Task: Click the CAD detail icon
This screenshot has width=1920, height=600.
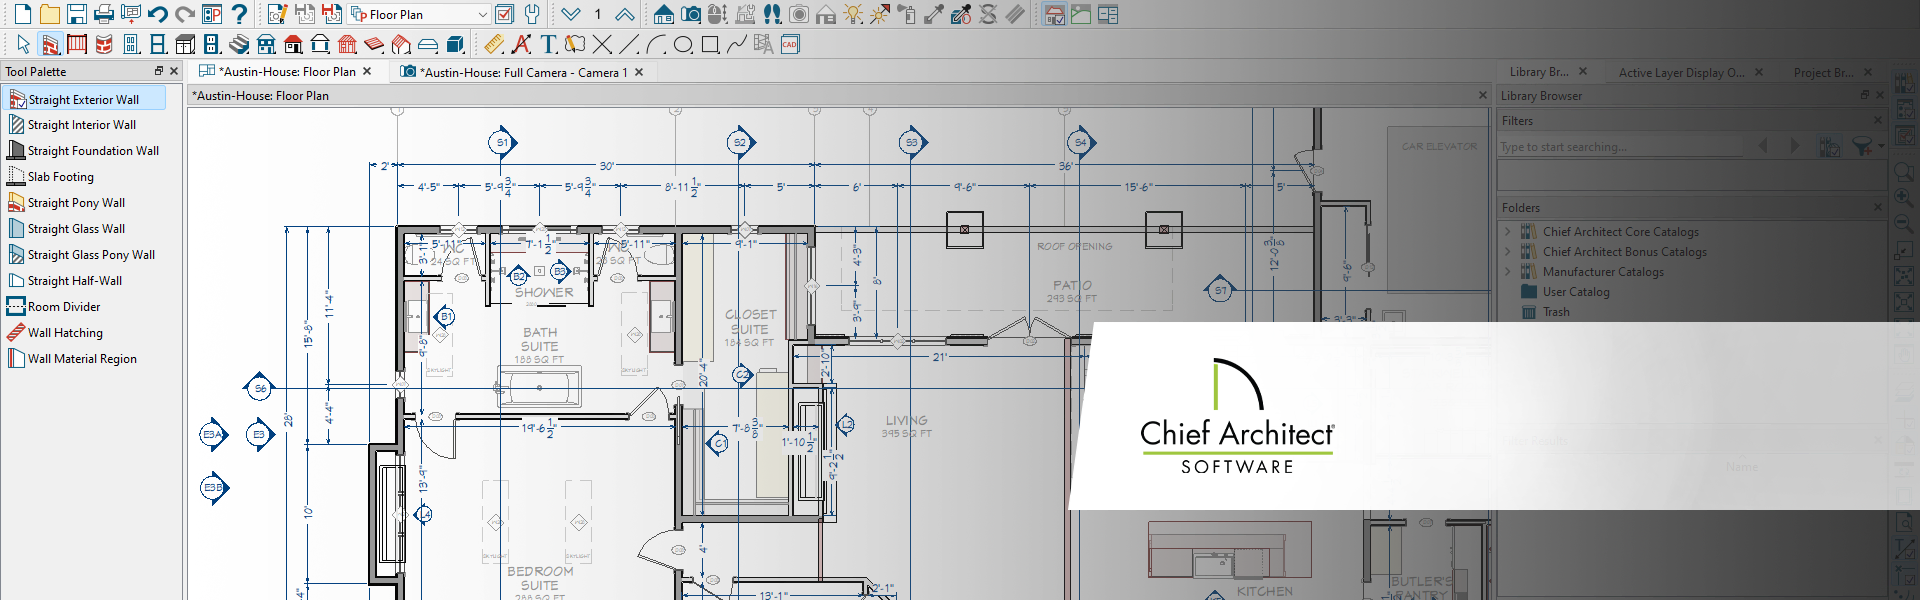Action: pos(790,44)
